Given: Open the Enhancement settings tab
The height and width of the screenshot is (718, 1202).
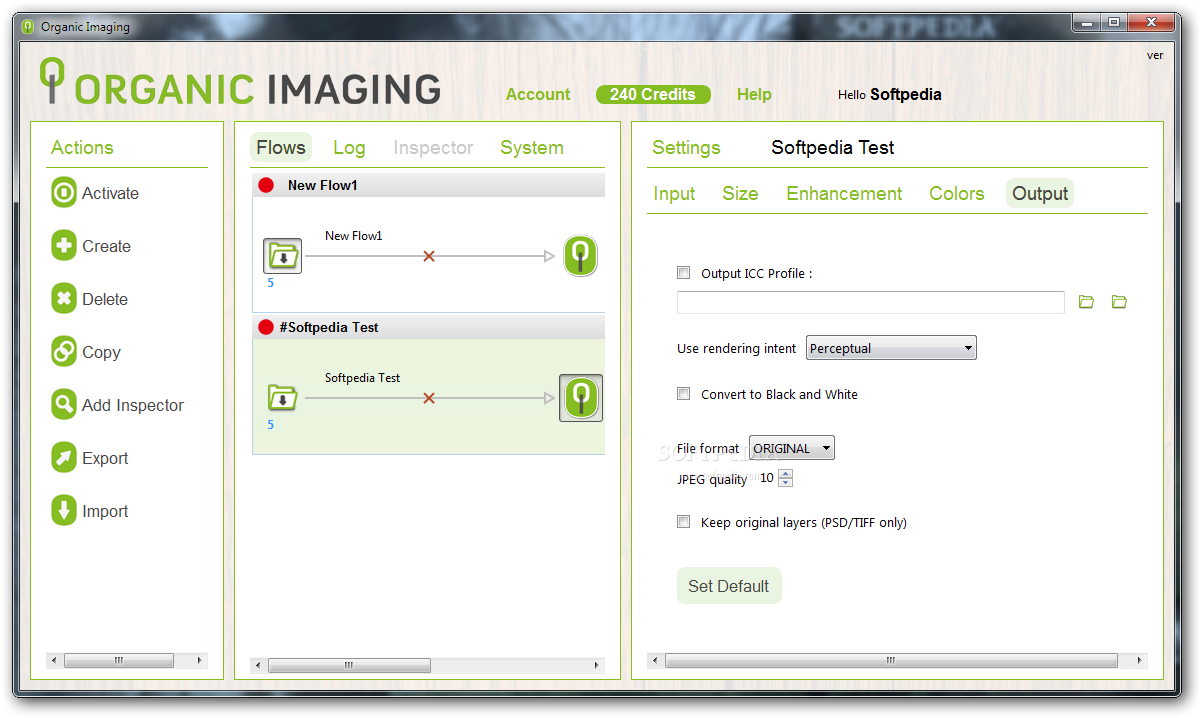Looking at the screenshot, I should (x=844, y=193).
